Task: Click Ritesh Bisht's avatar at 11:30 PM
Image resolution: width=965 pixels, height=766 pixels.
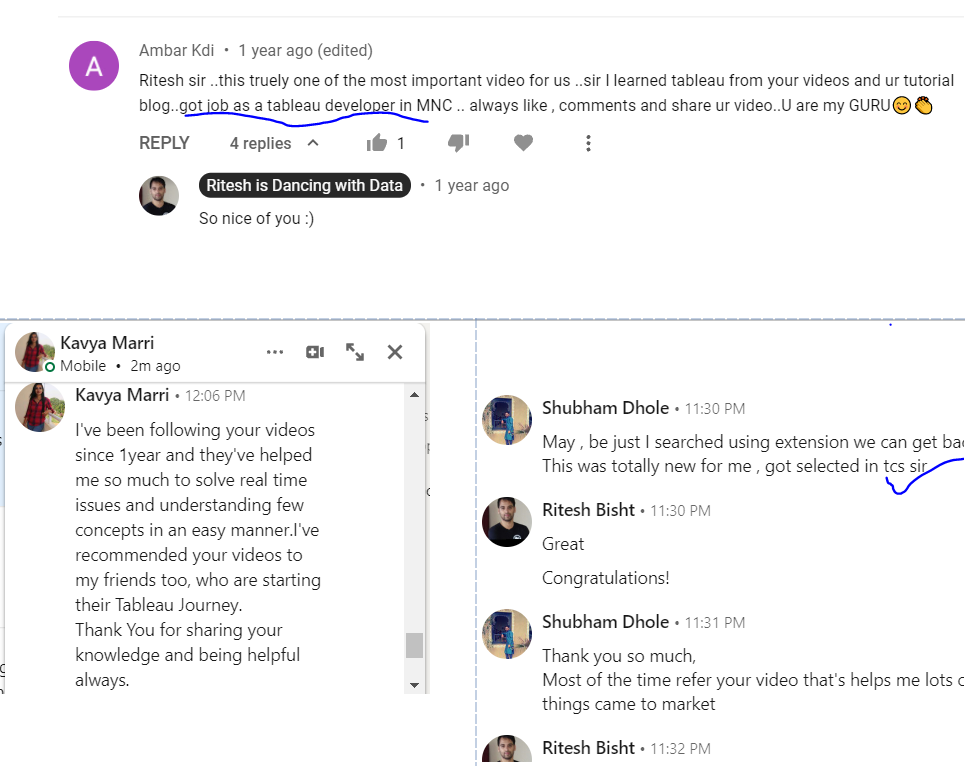Action: pos(507,522)
